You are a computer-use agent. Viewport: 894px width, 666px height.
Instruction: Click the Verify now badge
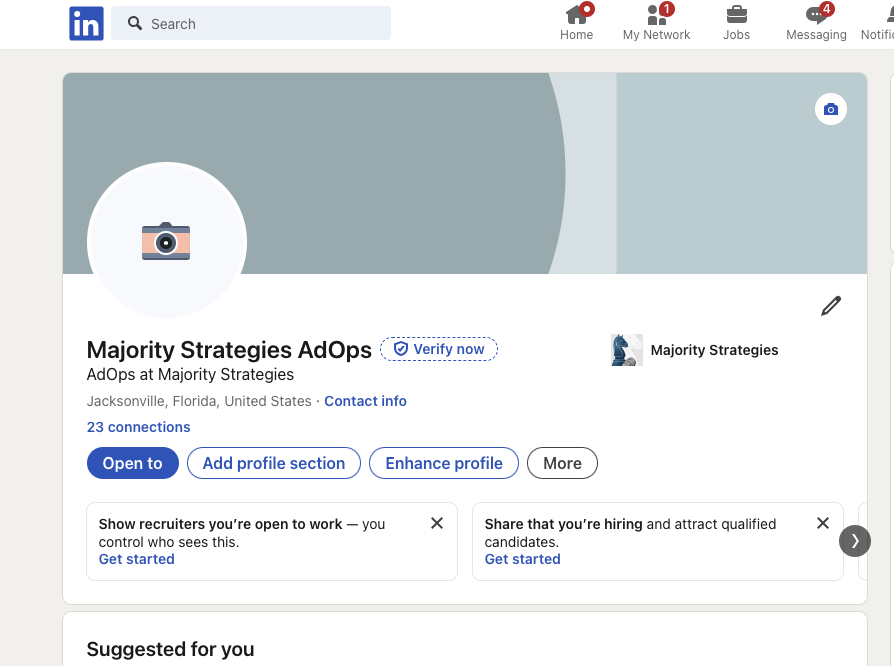(x=439, y=349)
